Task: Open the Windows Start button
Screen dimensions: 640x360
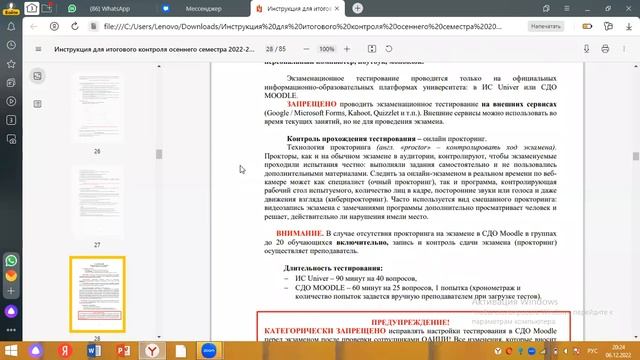Action: pos(11,351)
